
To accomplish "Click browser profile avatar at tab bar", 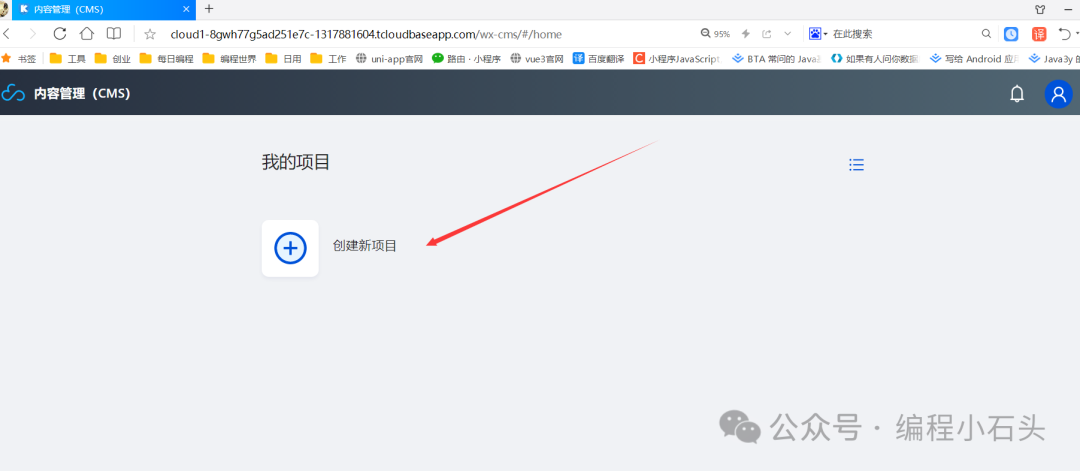I will point(3,9).
